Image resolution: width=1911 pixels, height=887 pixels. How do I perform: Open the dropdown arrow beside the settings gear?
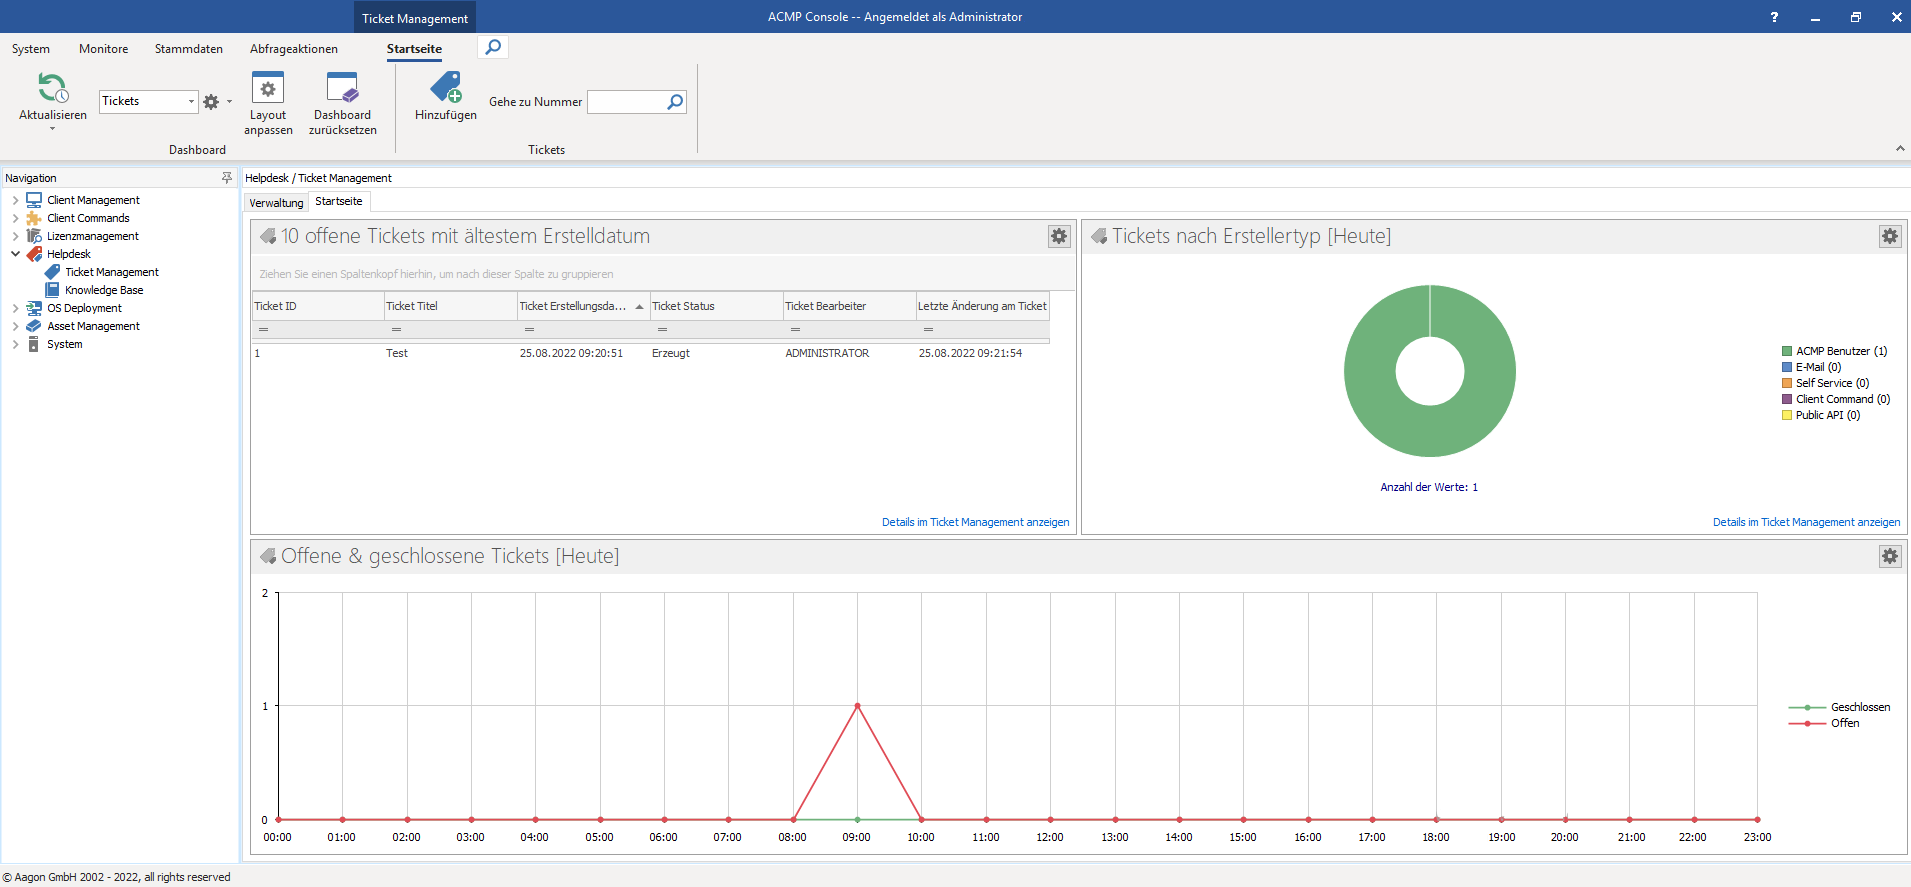pyautogui.click(x=229, y=102)
